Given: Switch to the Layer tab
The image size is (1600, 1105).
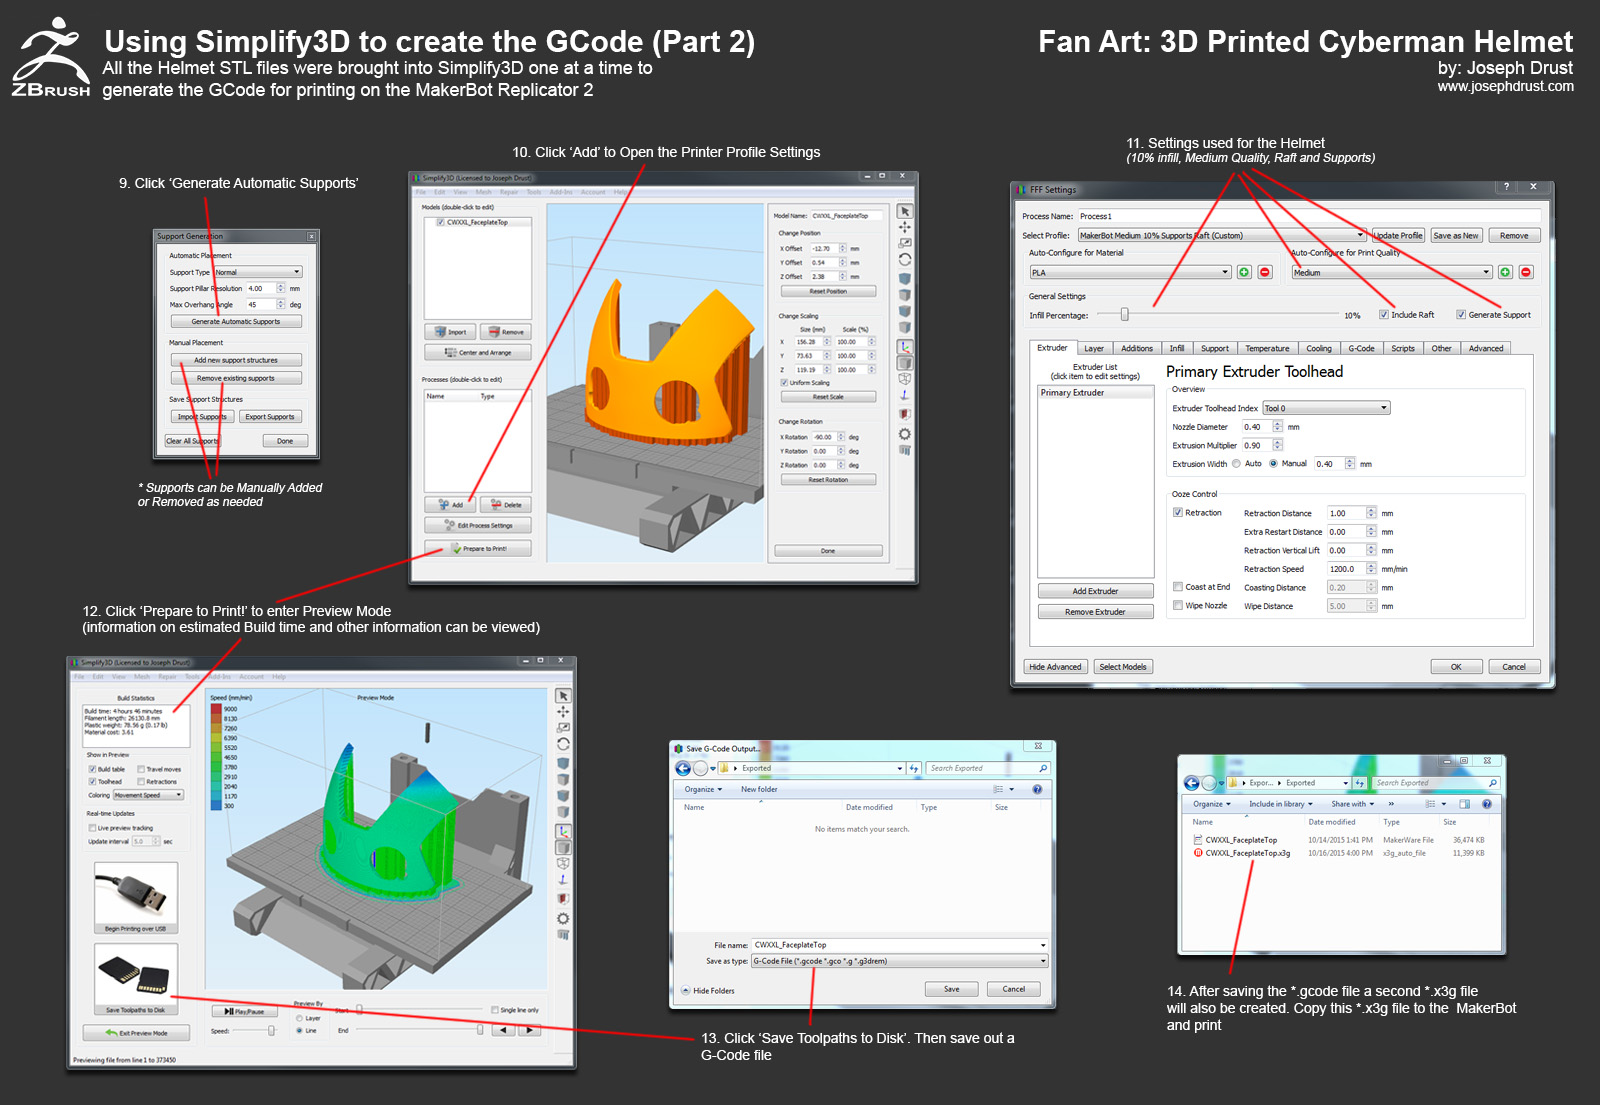Looking at the screenshot, I should (1094, 348).
